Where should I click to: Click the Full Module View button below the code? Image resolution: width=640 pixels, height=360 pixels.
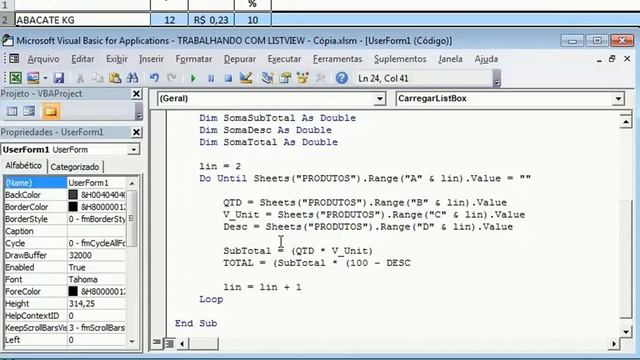[x=169, y=343]
